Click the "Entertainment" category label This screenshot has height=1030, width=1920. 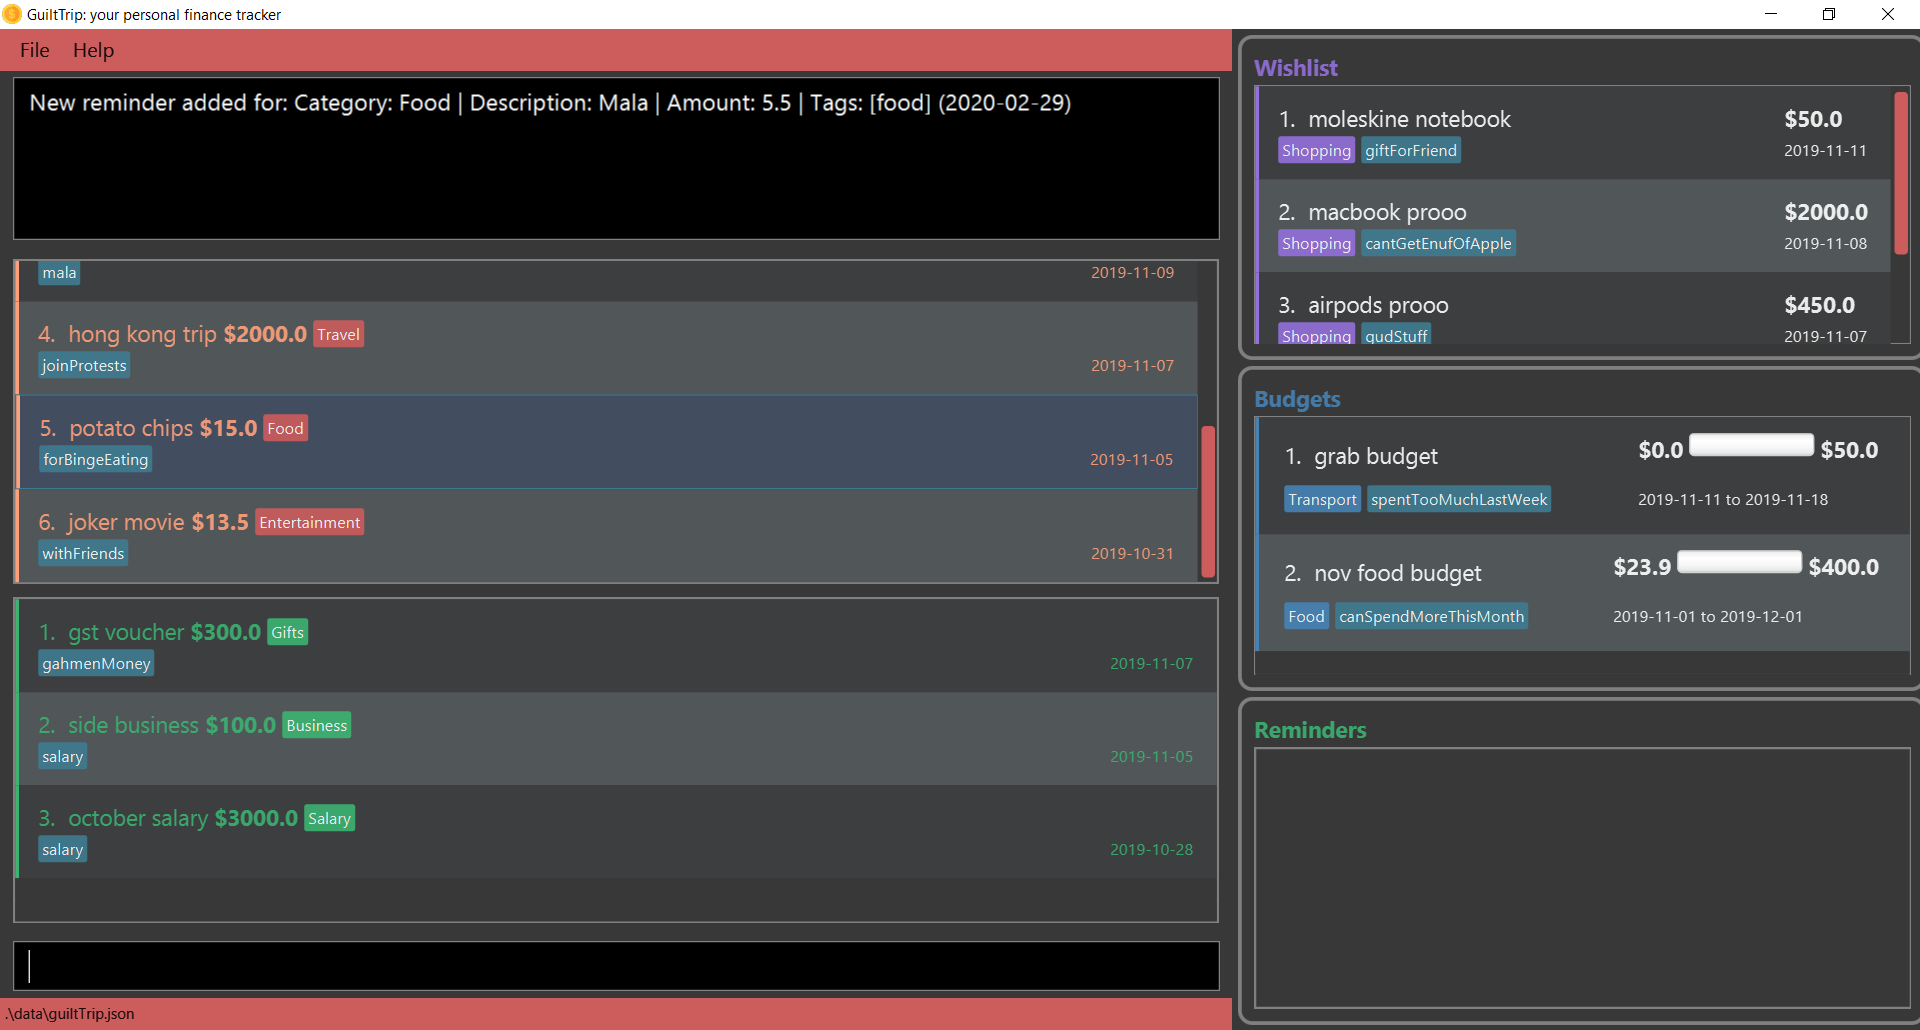pos(309,522)
